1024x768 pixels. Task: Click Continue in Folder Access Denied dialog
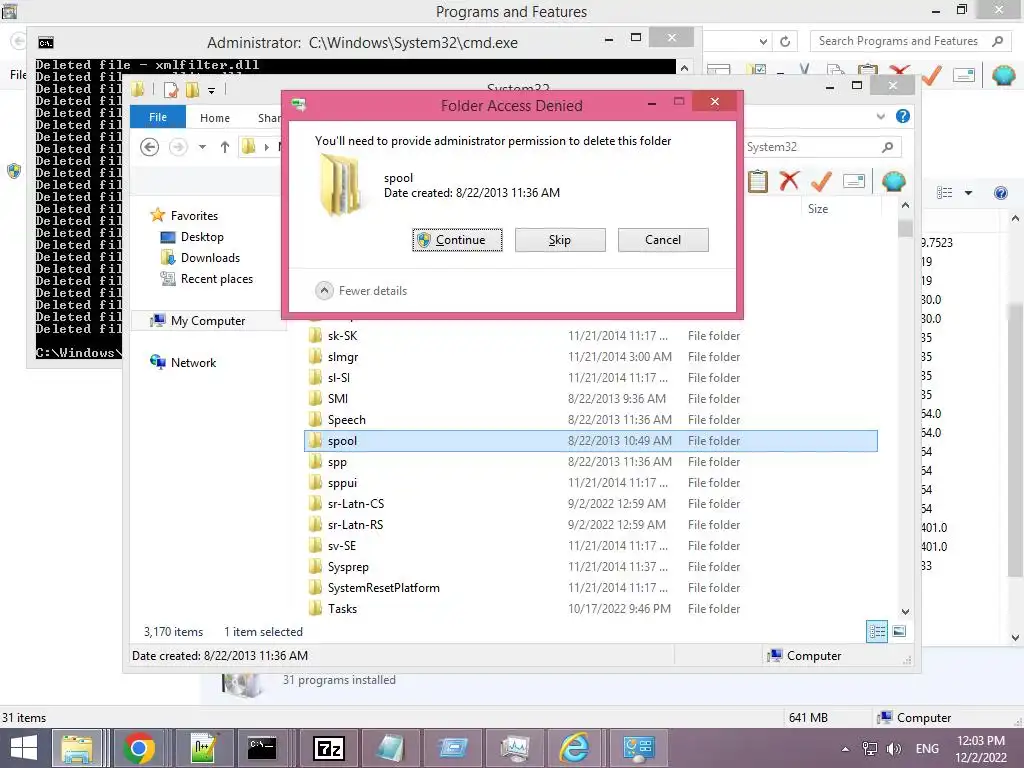coord(457,240)
